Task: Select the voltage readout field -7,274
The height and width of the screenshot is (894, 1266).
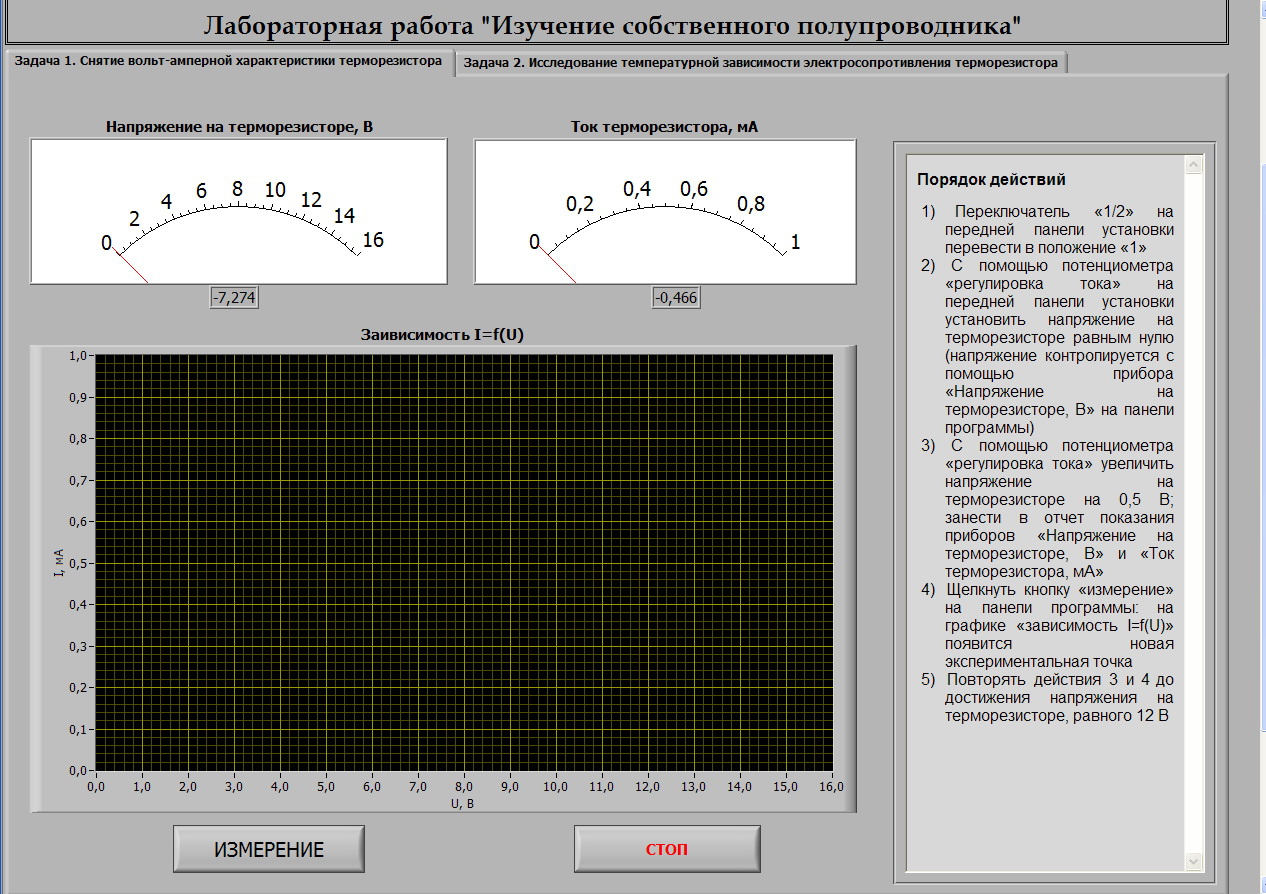Action: point(234,298)
